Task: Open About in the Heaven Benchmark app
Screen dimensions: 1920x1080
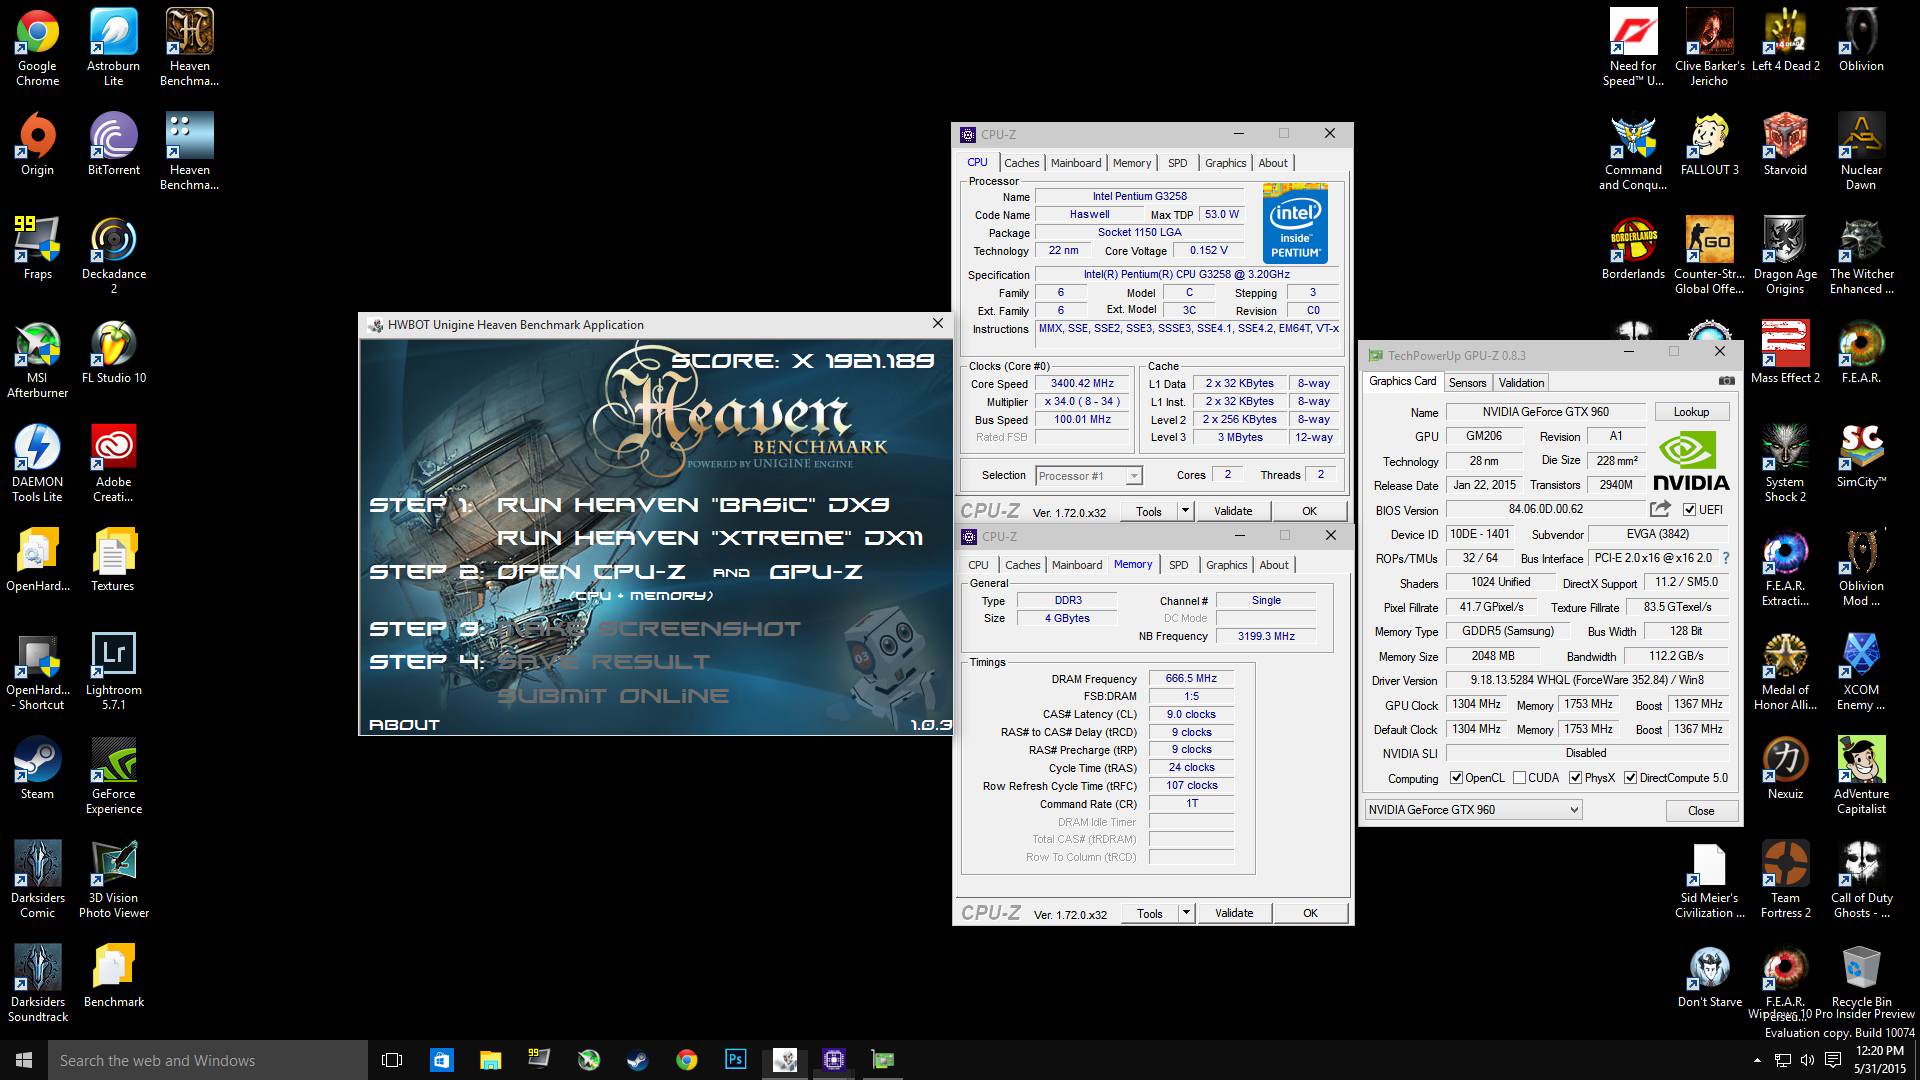Action: pos(404,725)
